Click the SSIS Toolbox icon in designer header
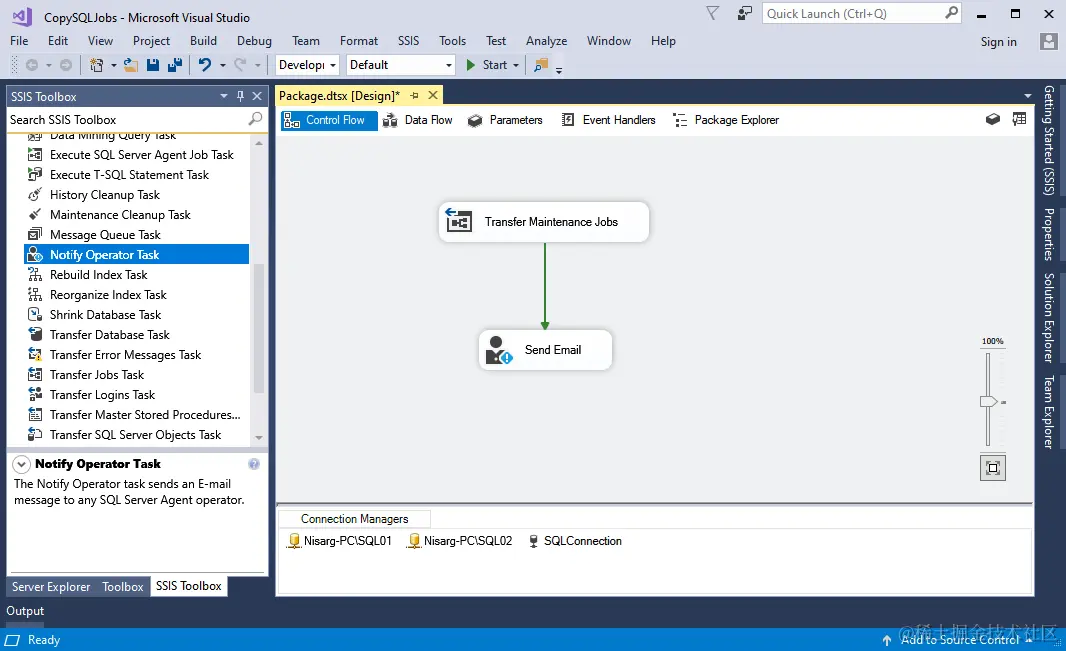The width and height of the screenshot is (1066, 651). click(x=993, y=120)
